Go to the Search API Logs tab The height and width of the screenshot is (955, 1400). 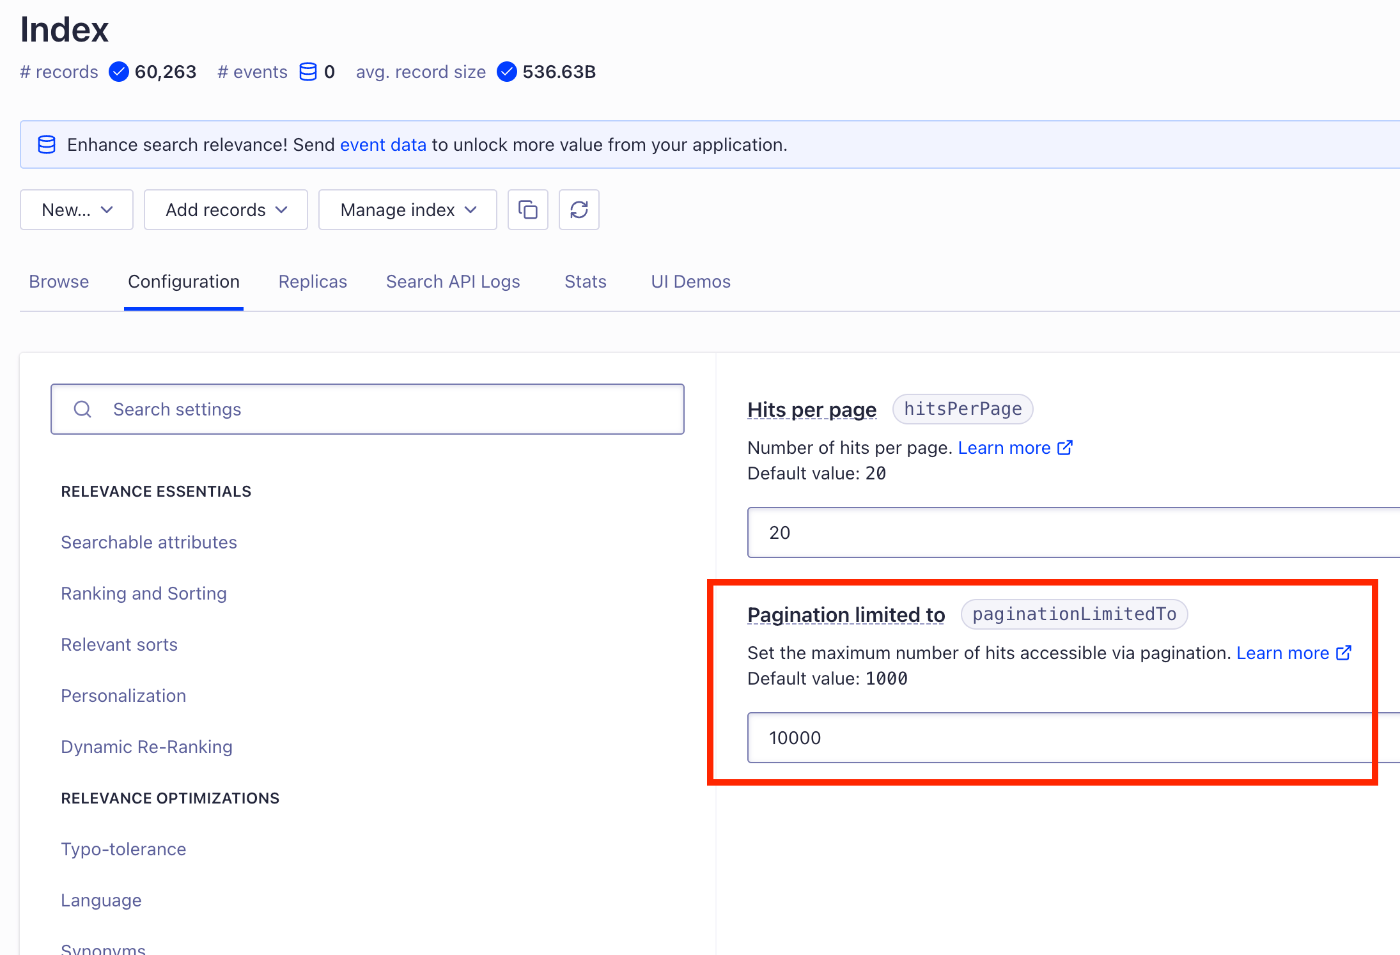[x=453, y=282]
